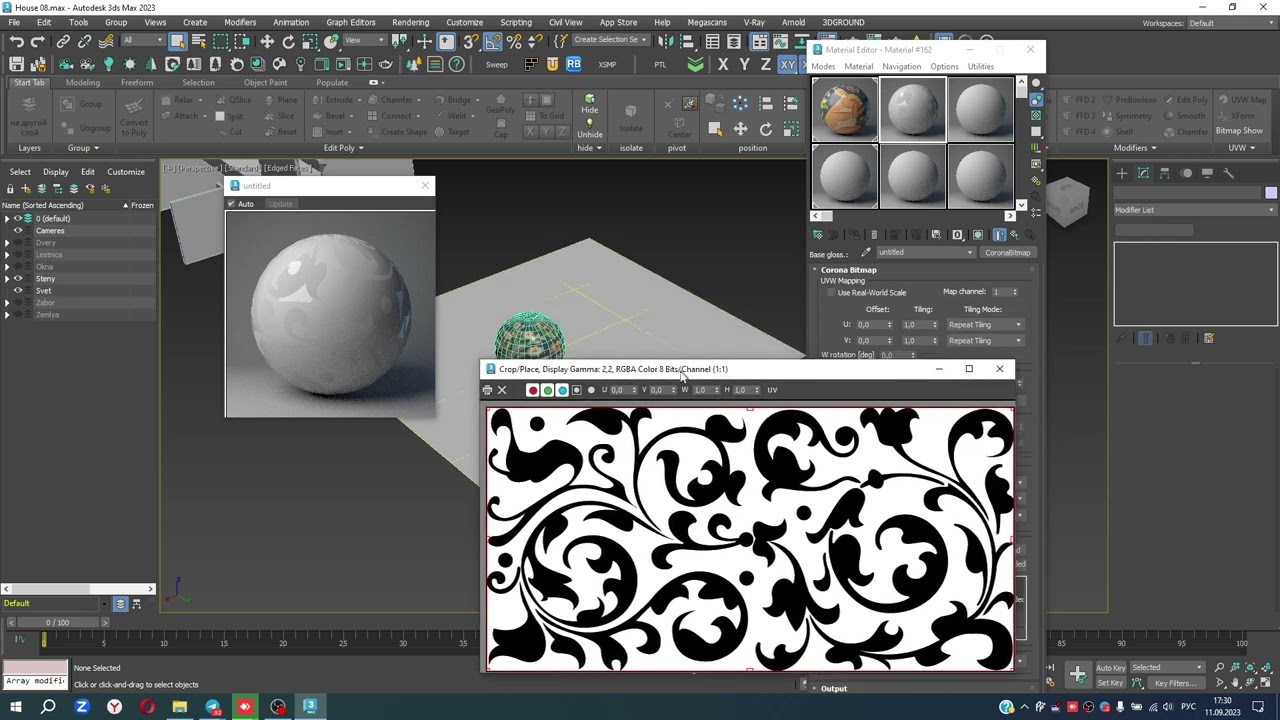Open taskbar search magnifier
This screenshot has width=1280, height=720.
pyautogui.click(x=48, y=707)
